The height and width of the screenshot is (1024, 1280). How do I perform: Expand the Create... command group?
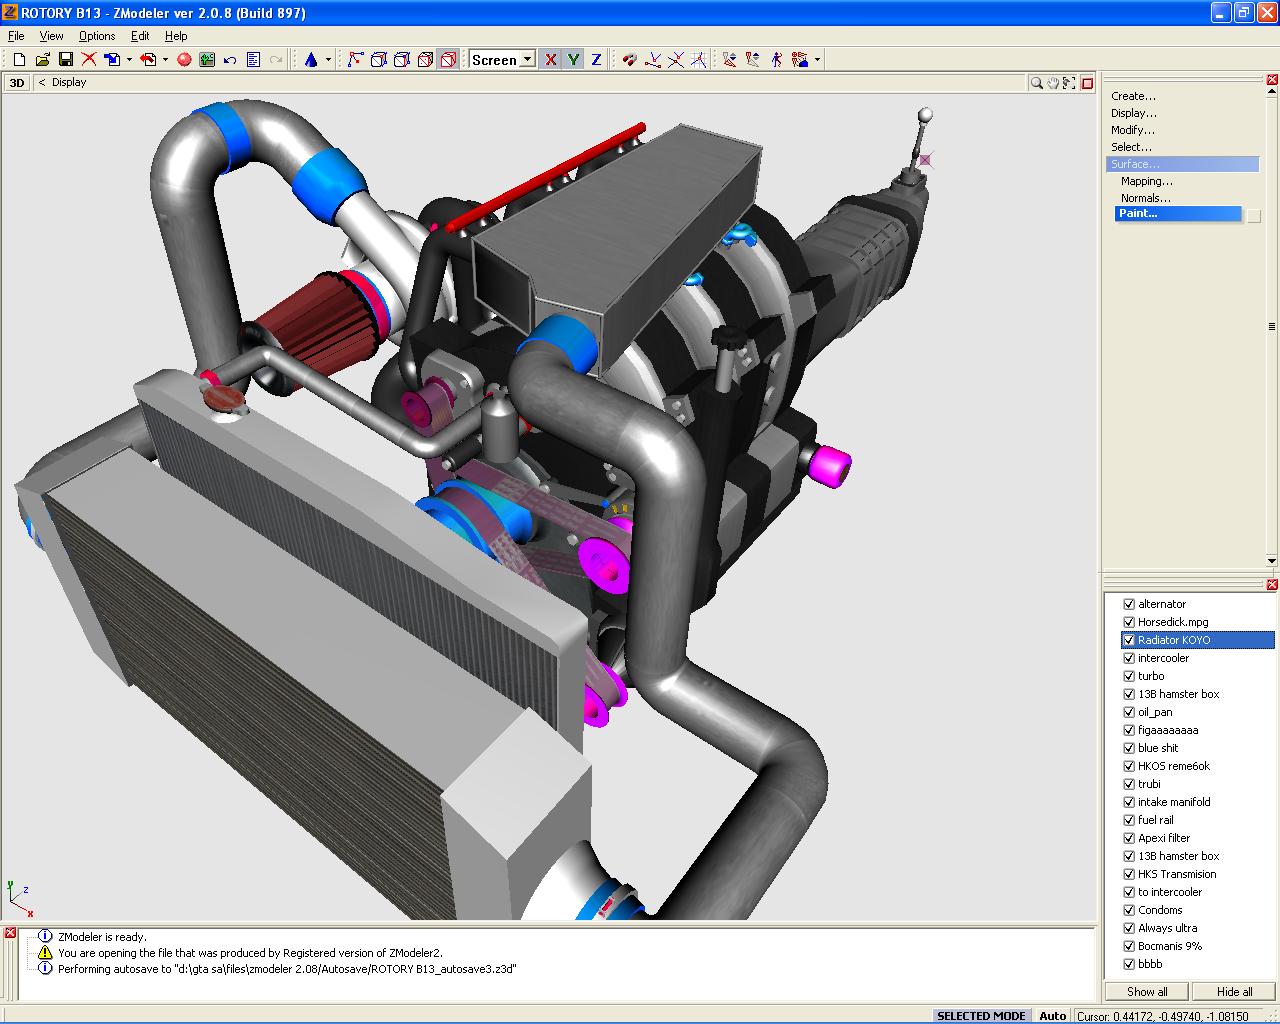pos(1133,96)
